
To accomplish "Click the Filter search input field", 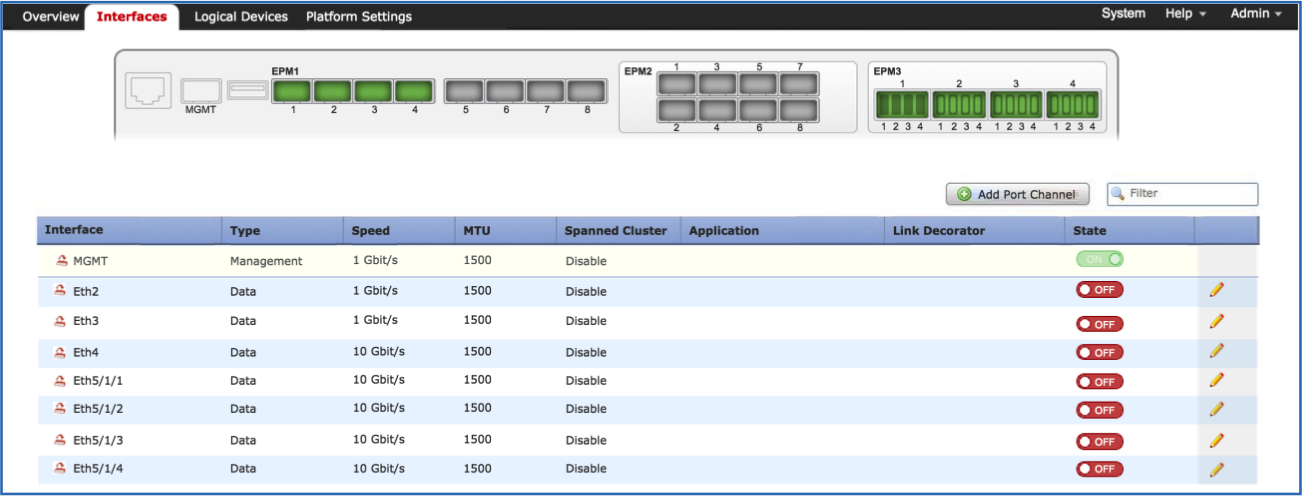I will coord(1189,194).
